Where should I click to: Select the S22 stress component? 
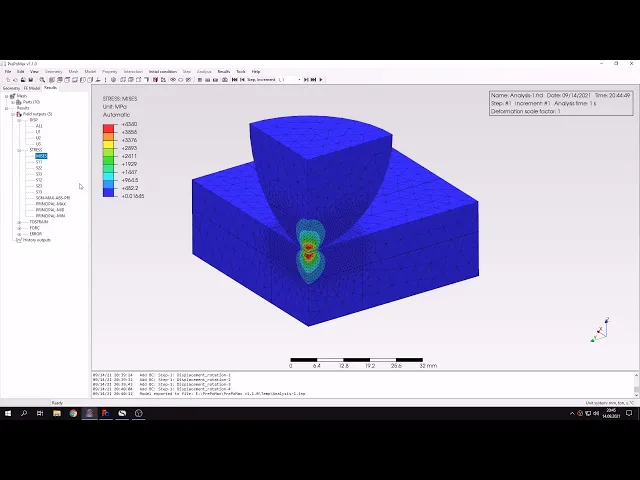click(39, 168)
